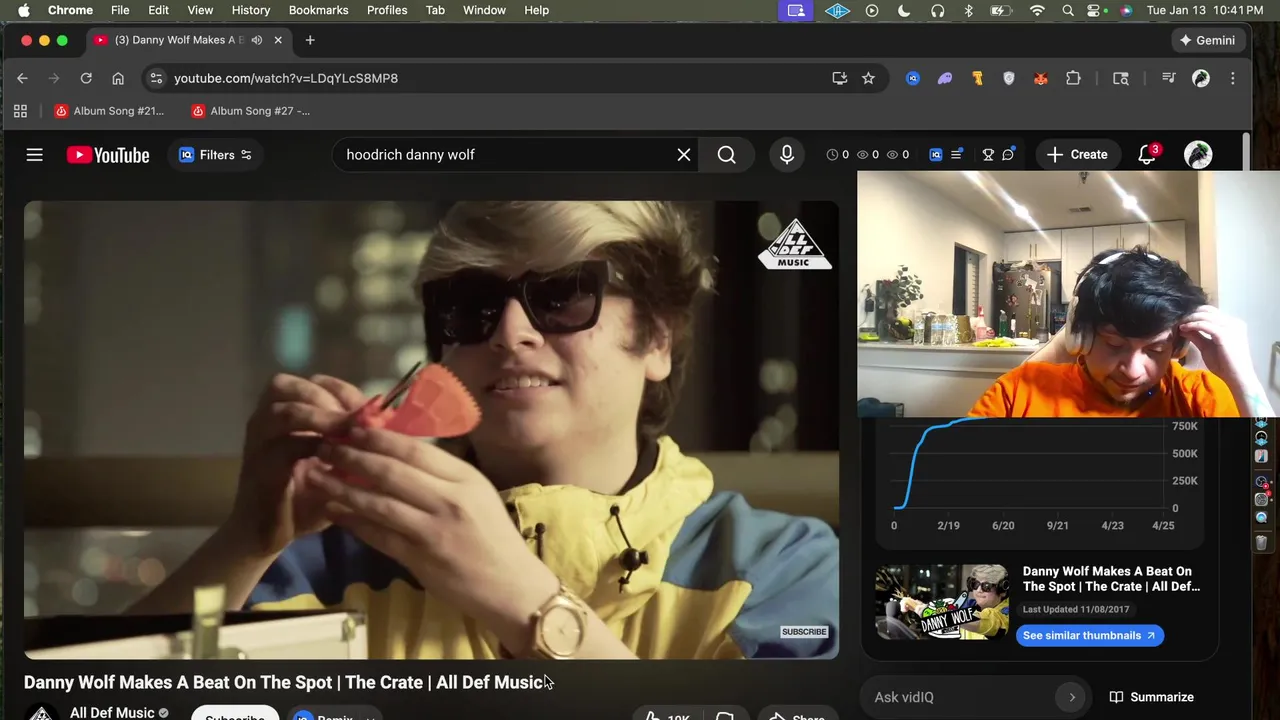Open Wi-Fi menu in menu bar
1280x720 pixels.
tap(1037, 10)
